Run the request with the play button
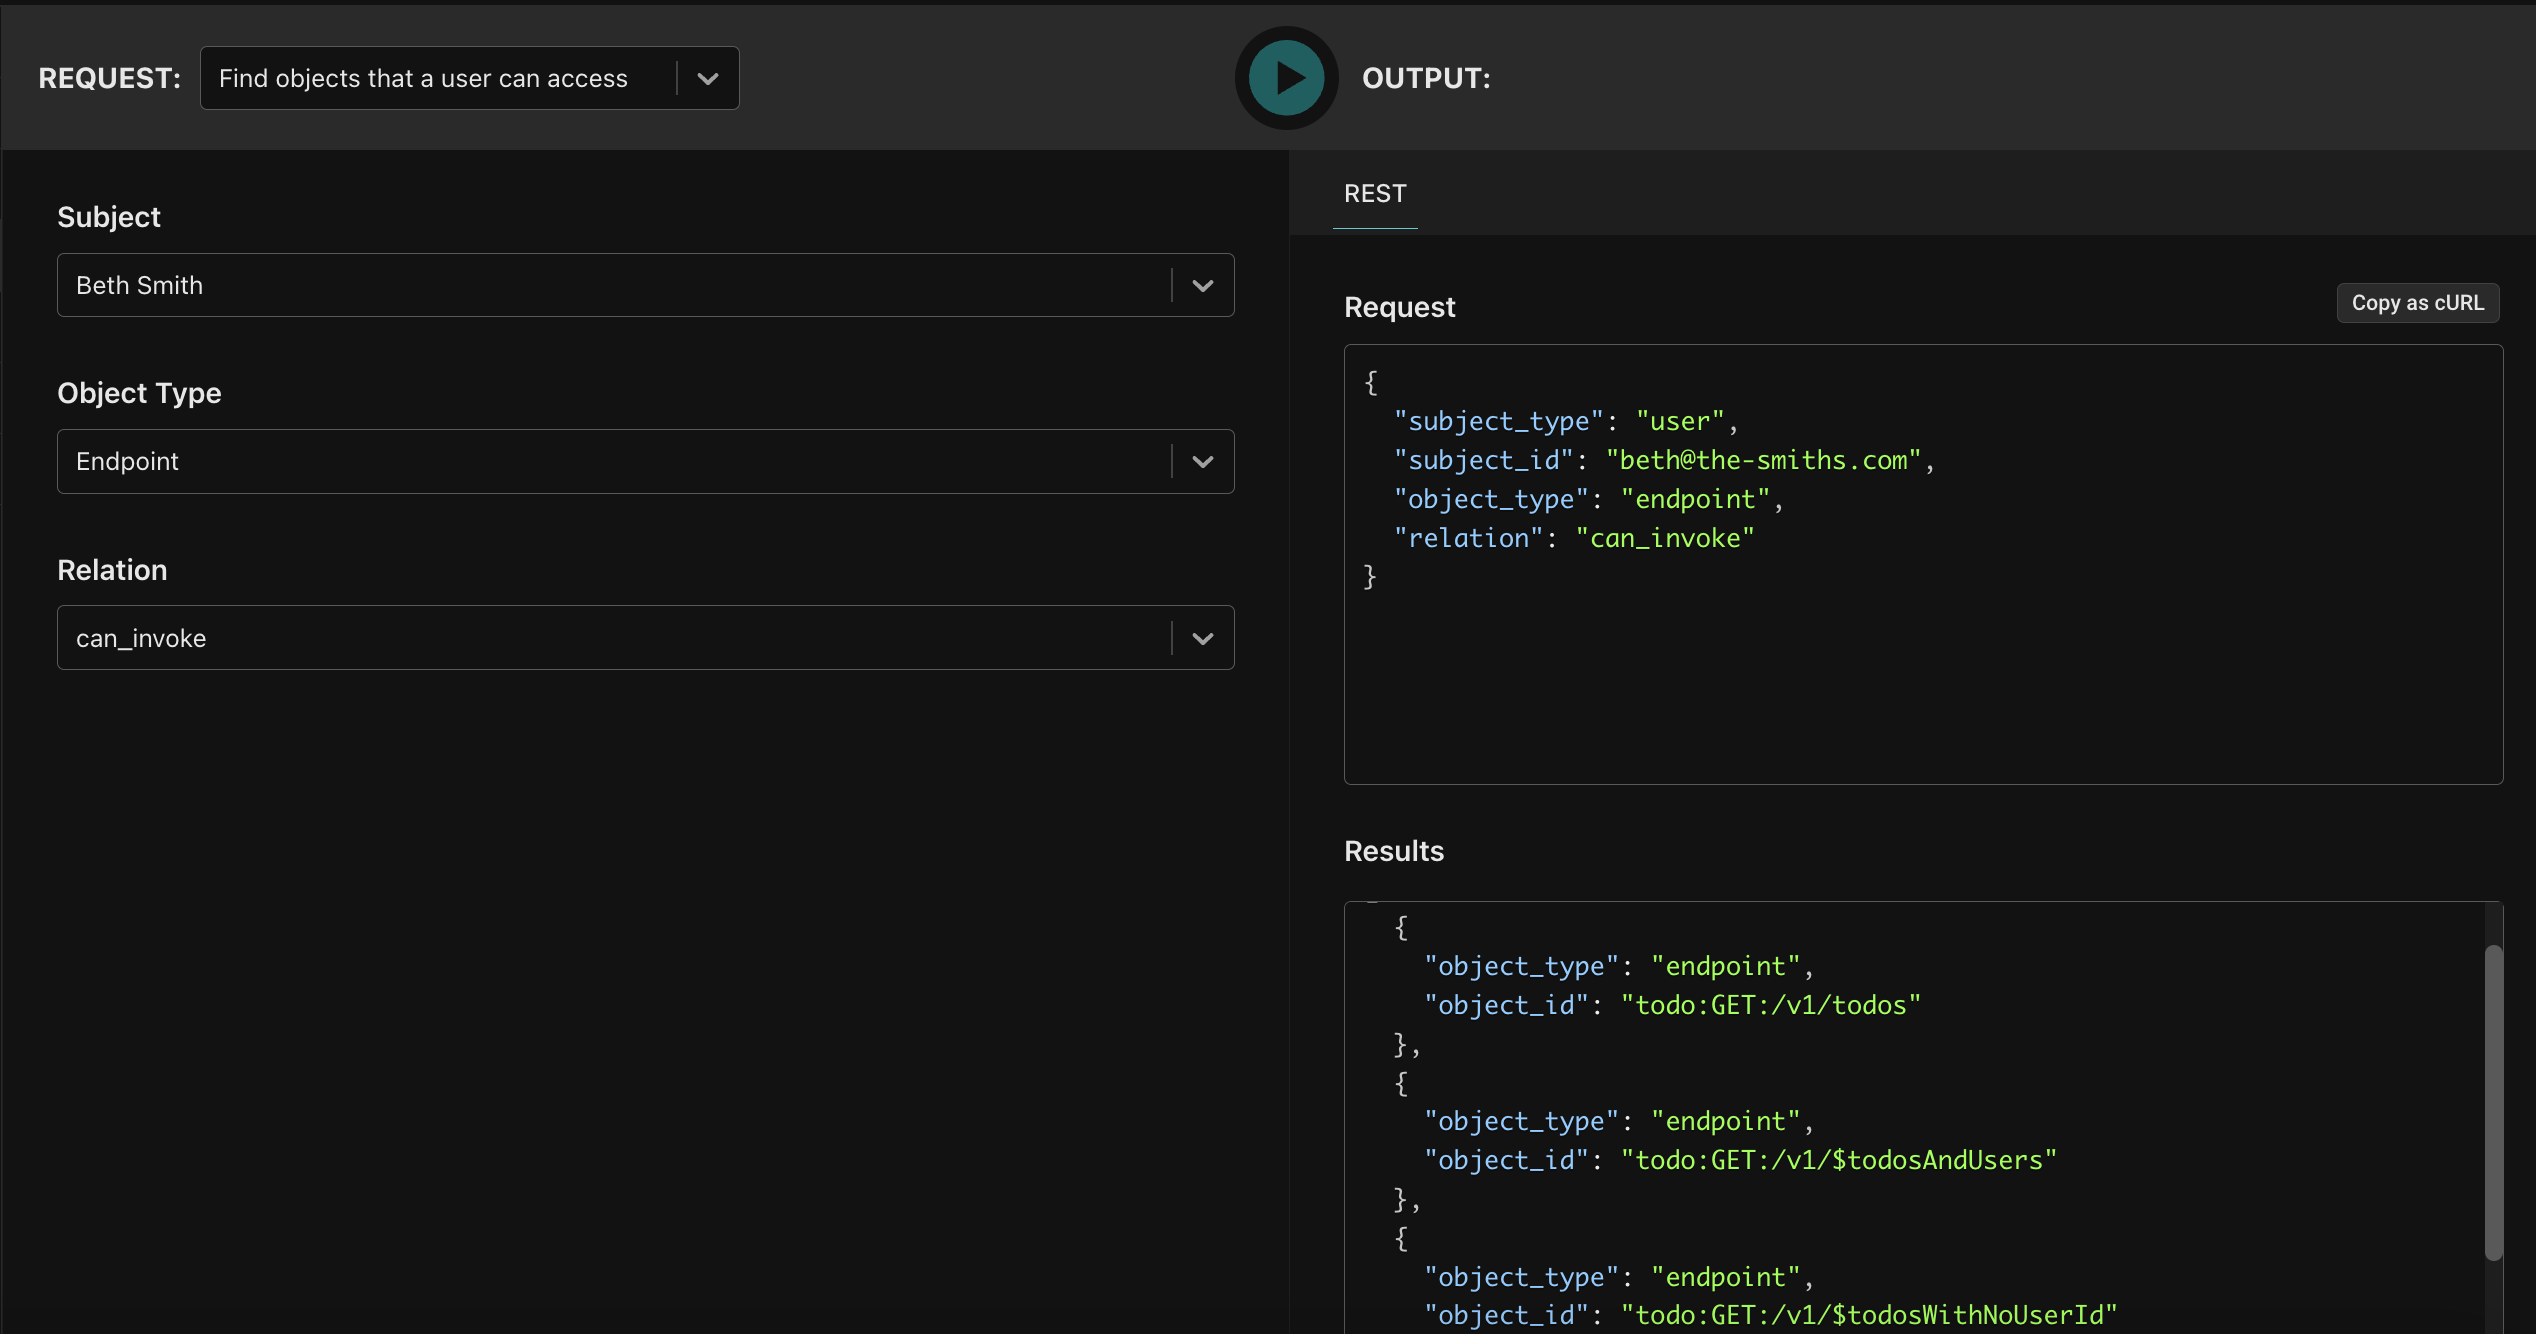The image size is (2536, 1334). (1286, 78)
